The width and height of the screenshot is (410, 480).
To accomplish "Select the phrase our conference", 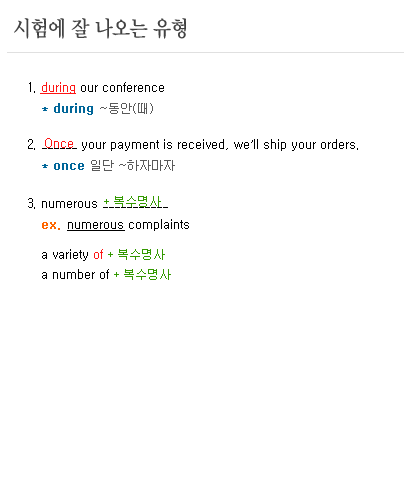I will 122,88.
